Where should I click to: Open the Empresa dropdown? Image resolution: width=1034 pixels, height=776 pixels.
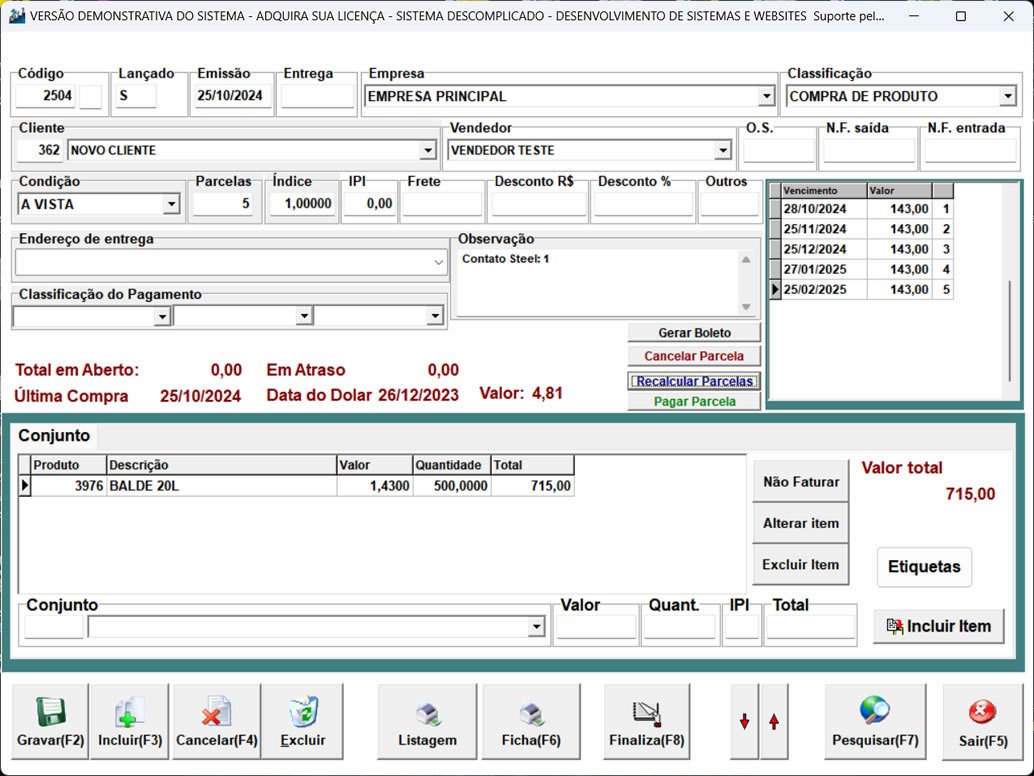point(767,96)
